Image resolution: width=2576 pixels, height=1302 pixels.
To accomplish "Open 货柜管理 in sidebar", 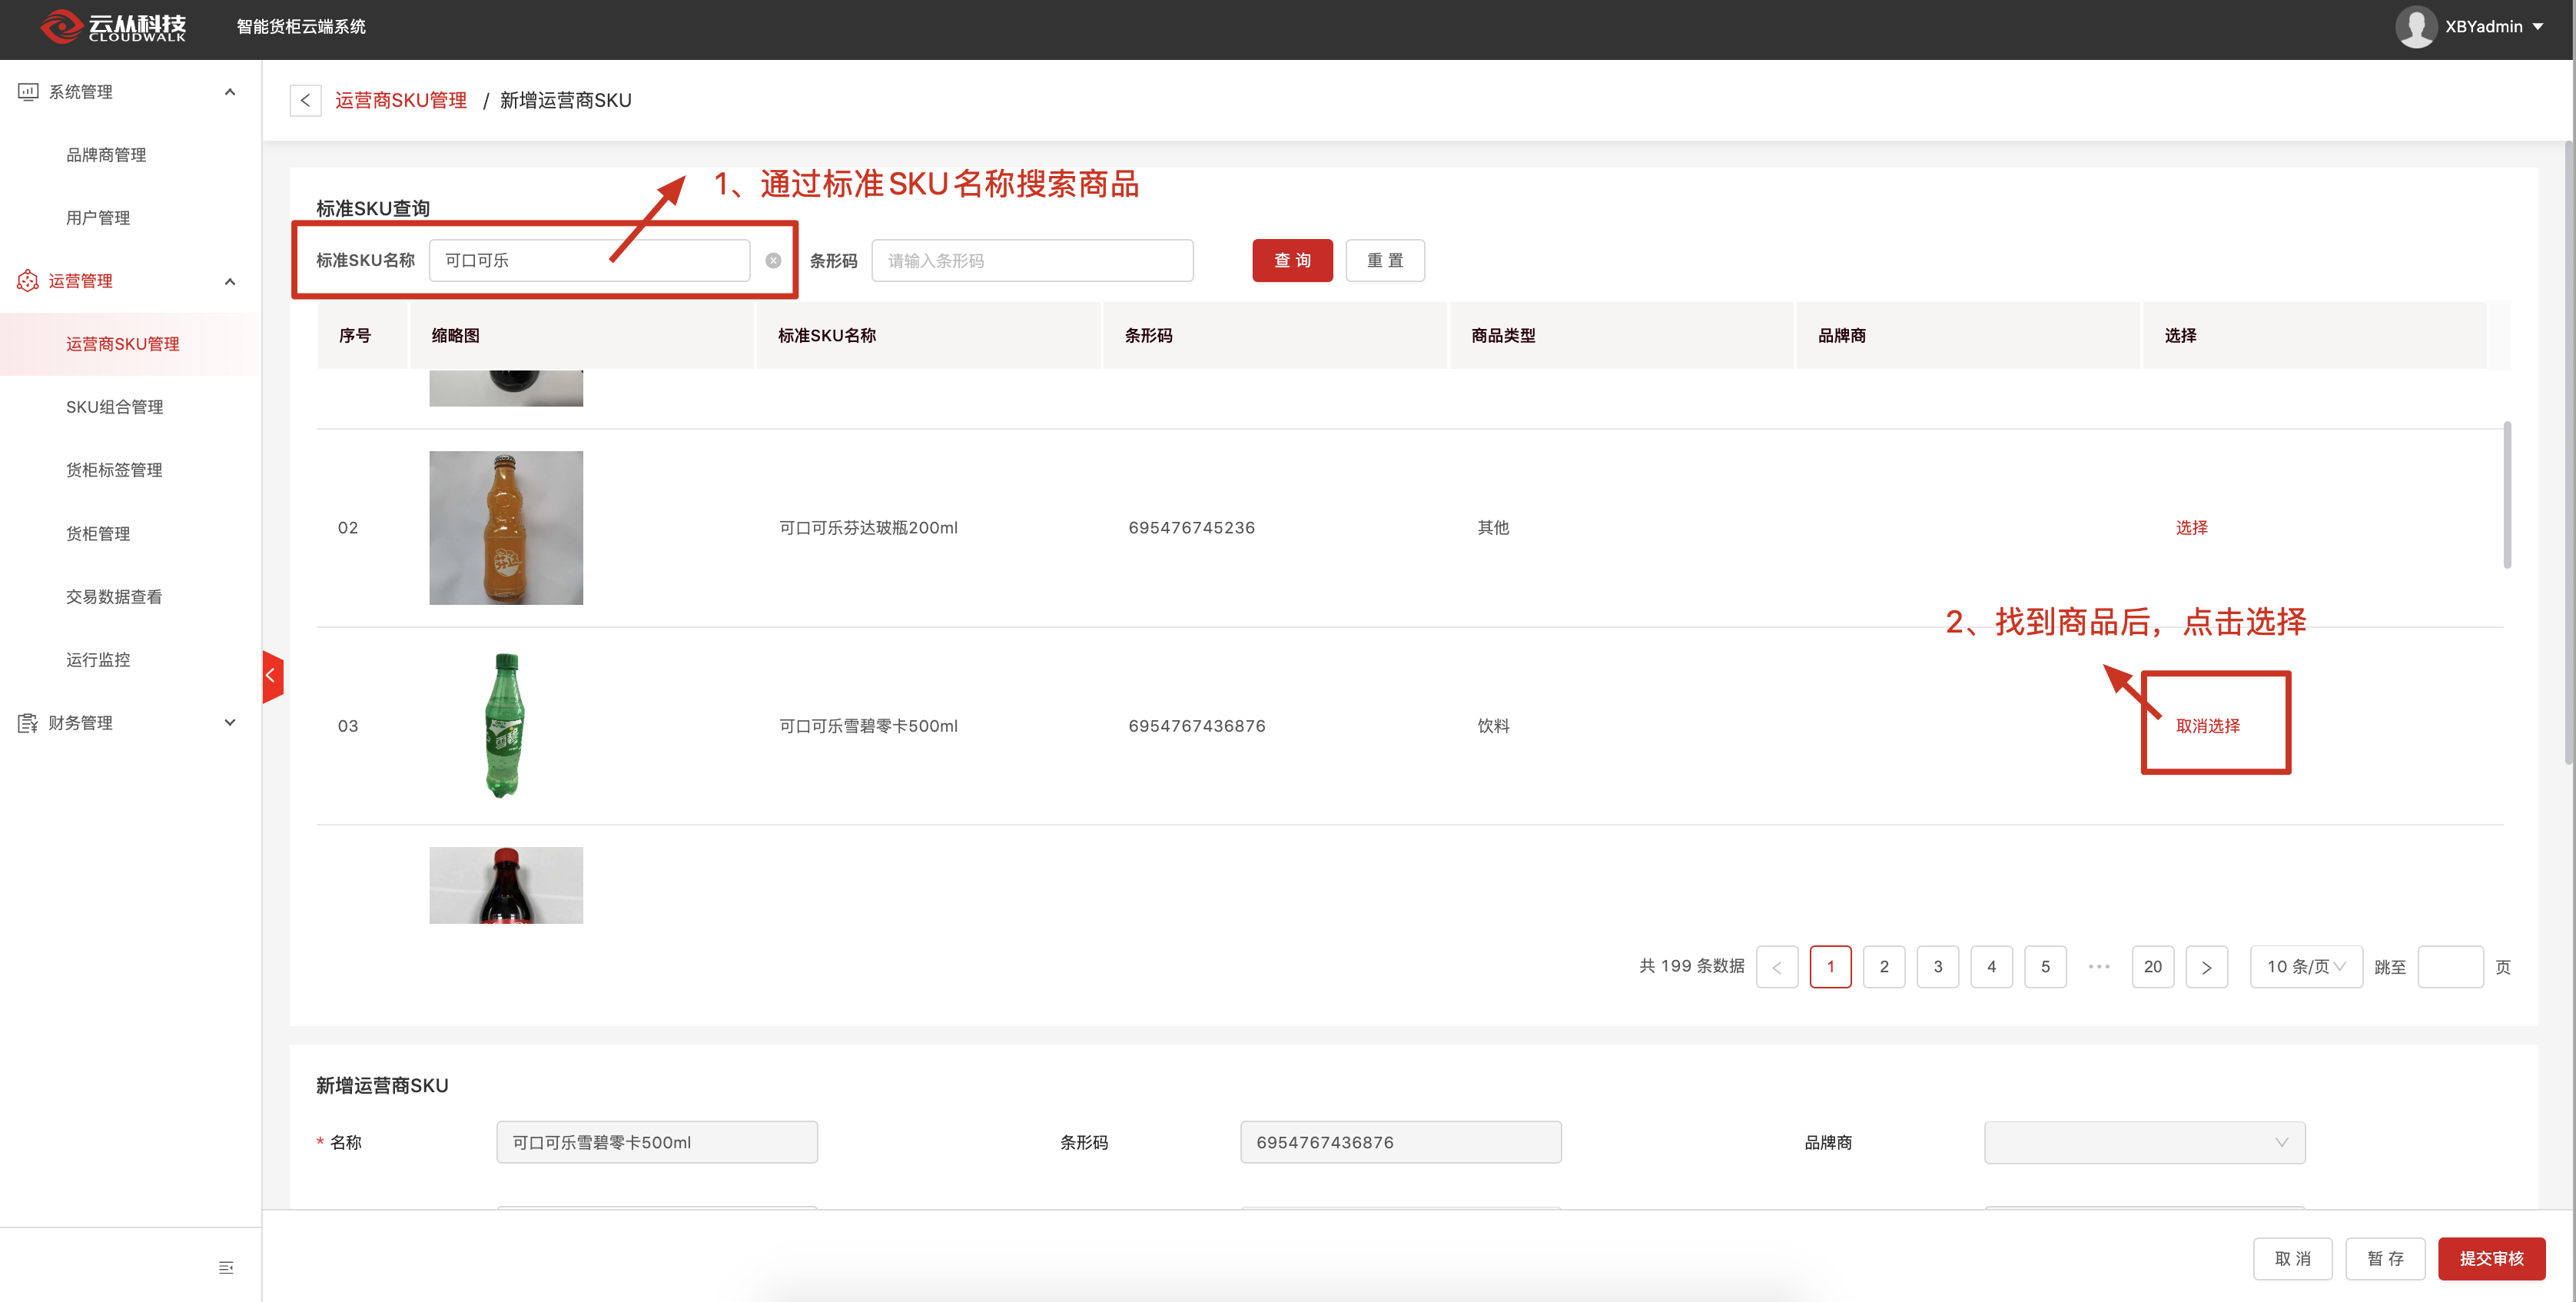I will 98,534.
